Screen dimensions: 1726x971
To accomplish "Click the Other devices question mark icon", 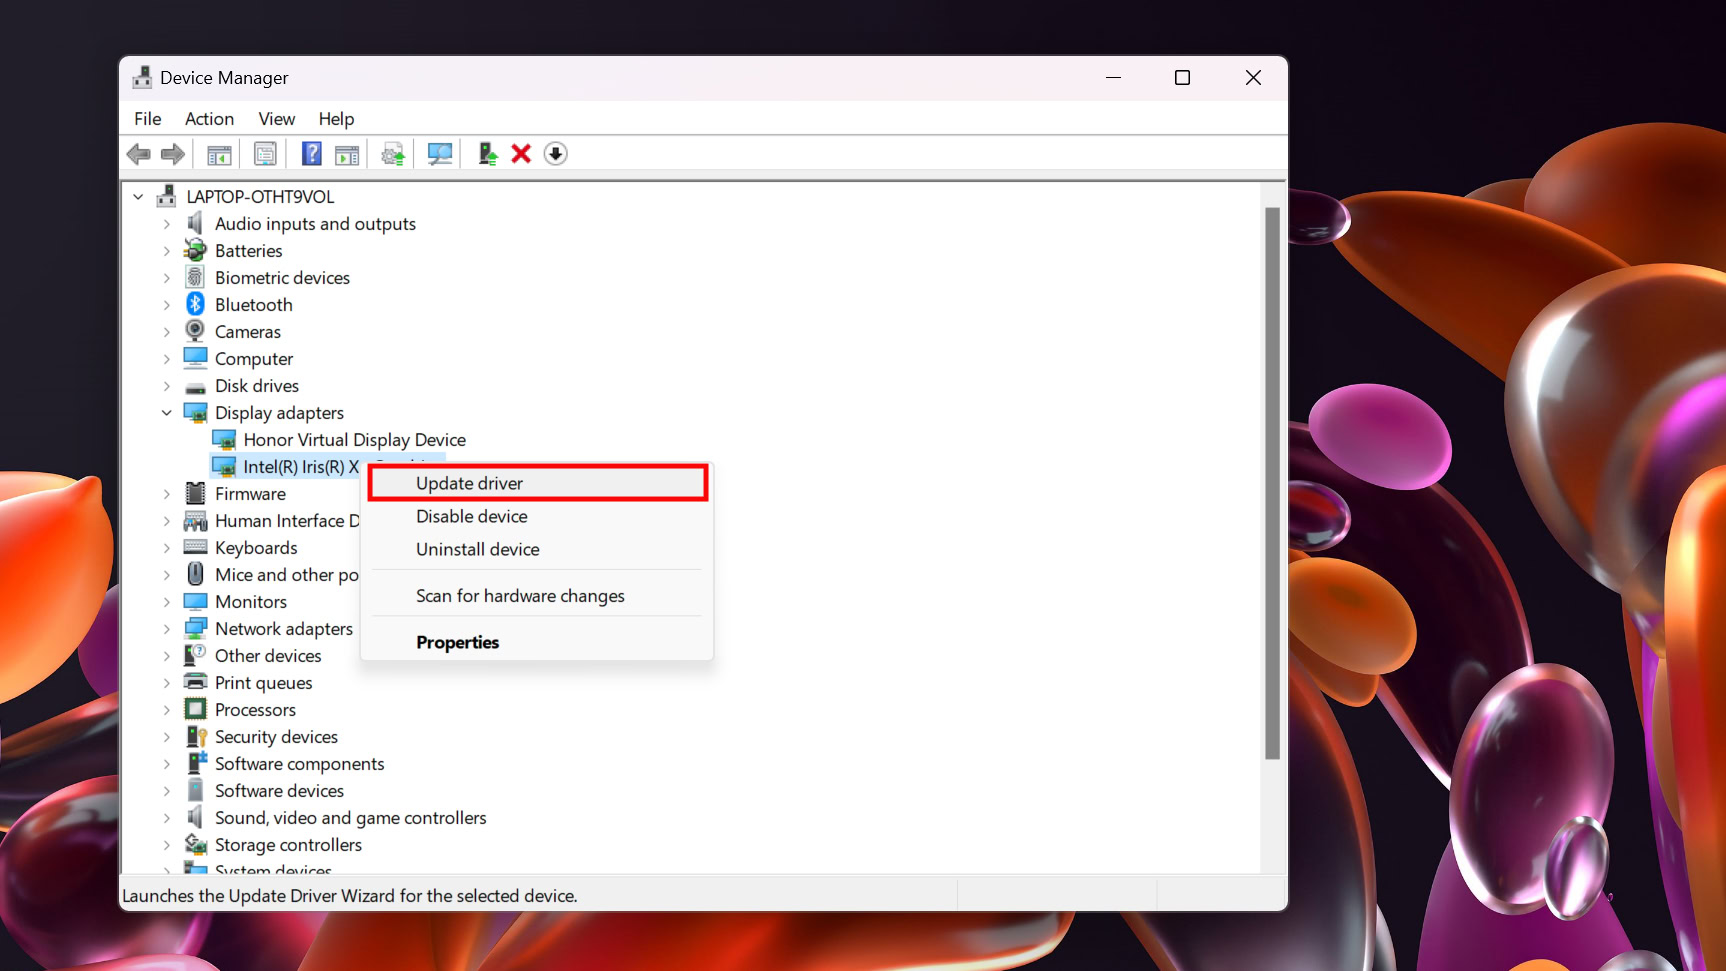I will pyautogui.click(x=195, y=655).
